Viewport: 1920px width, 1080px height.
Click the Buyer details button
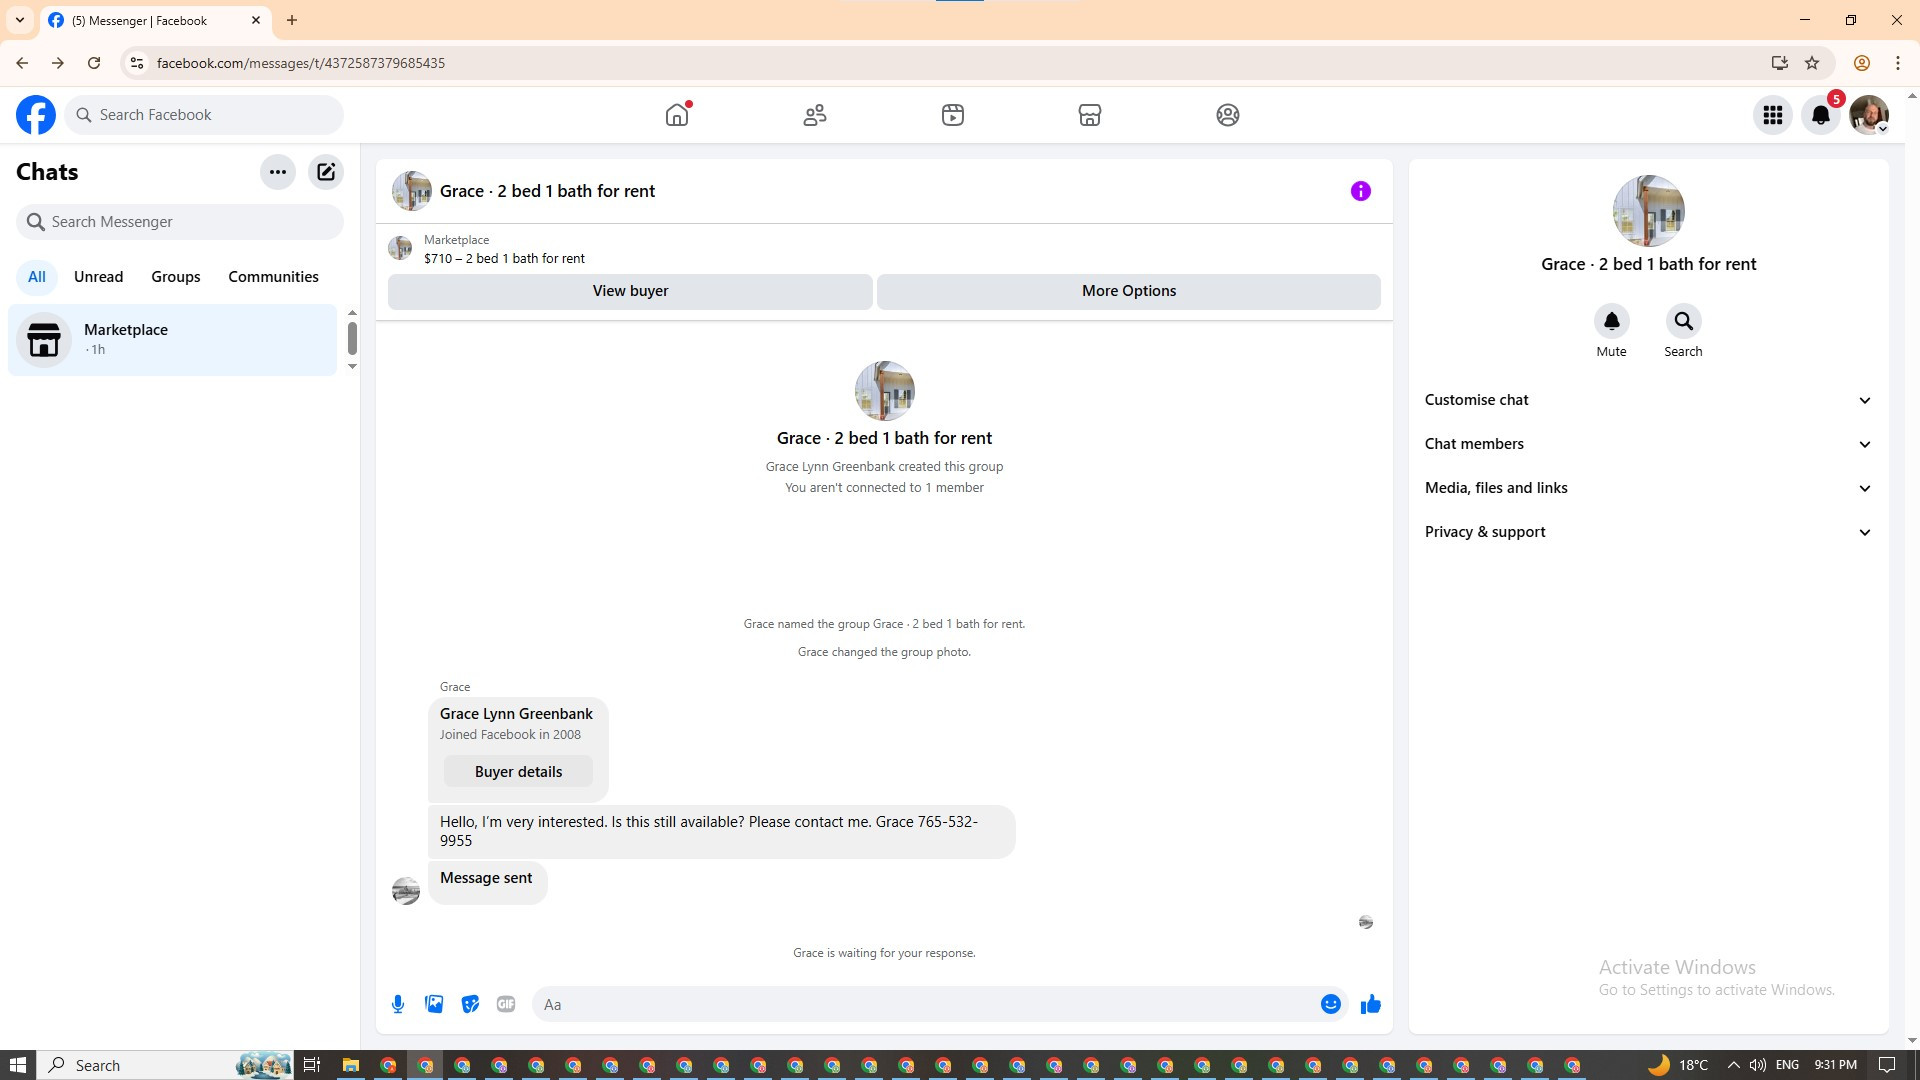pyautogui.click(x=518, y=772)
